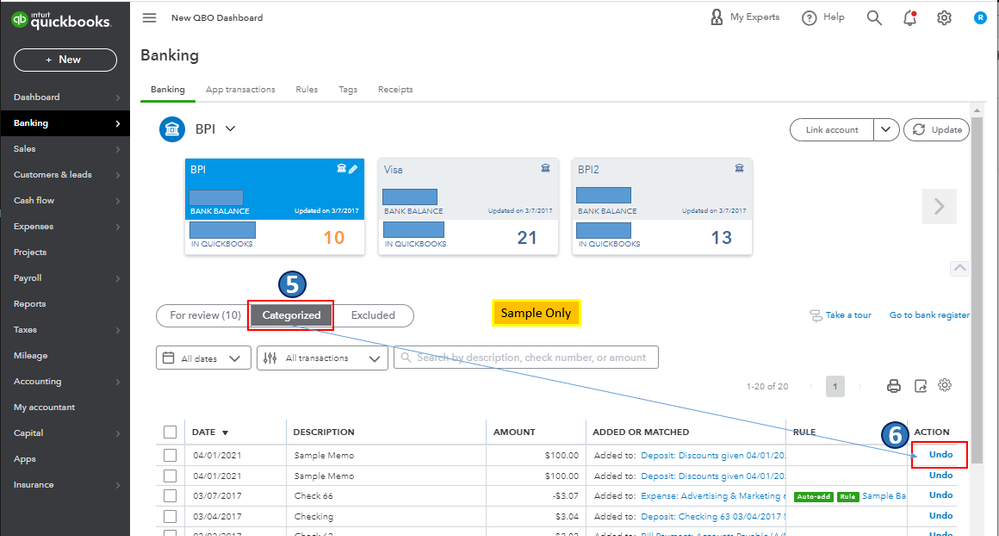Show next account cards with right arrow
999x536 pixels.
[x=939, y=206]
